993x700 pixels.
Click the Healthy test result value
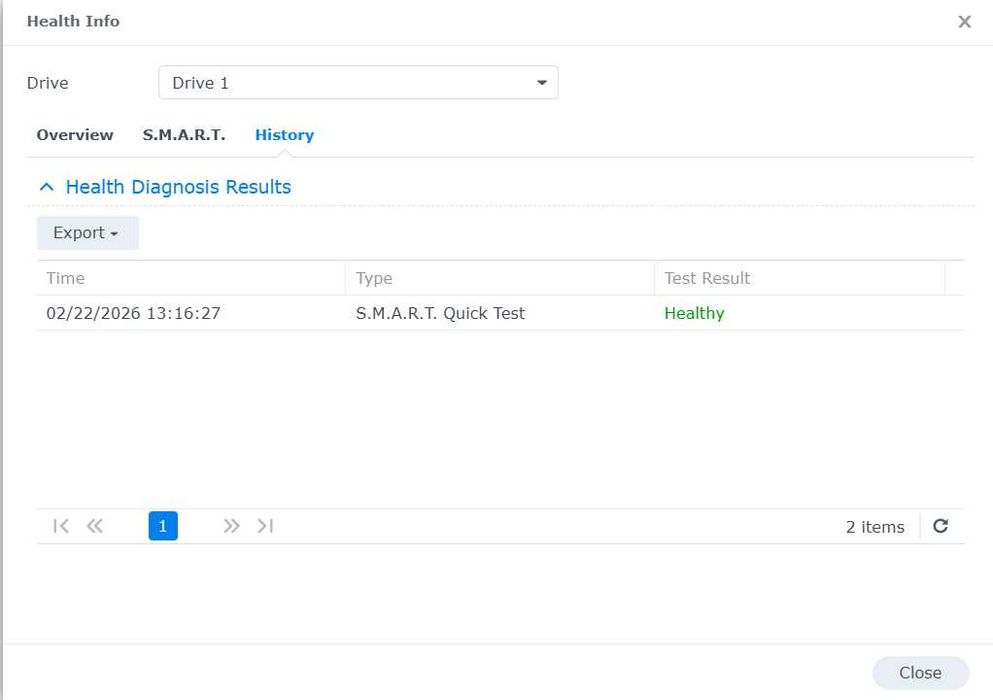click(694, 313)
